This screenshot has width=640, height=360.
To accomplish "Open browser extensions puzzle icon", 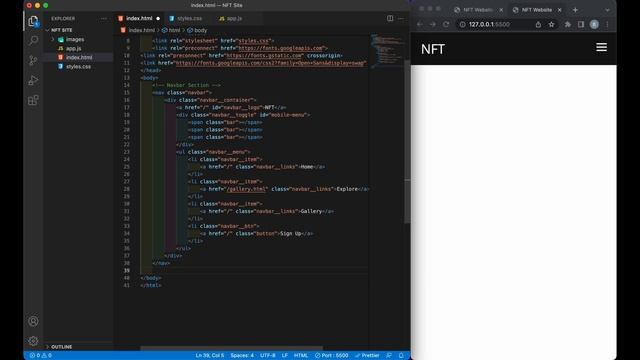I will pyautogui.click(x=568, y=24).
